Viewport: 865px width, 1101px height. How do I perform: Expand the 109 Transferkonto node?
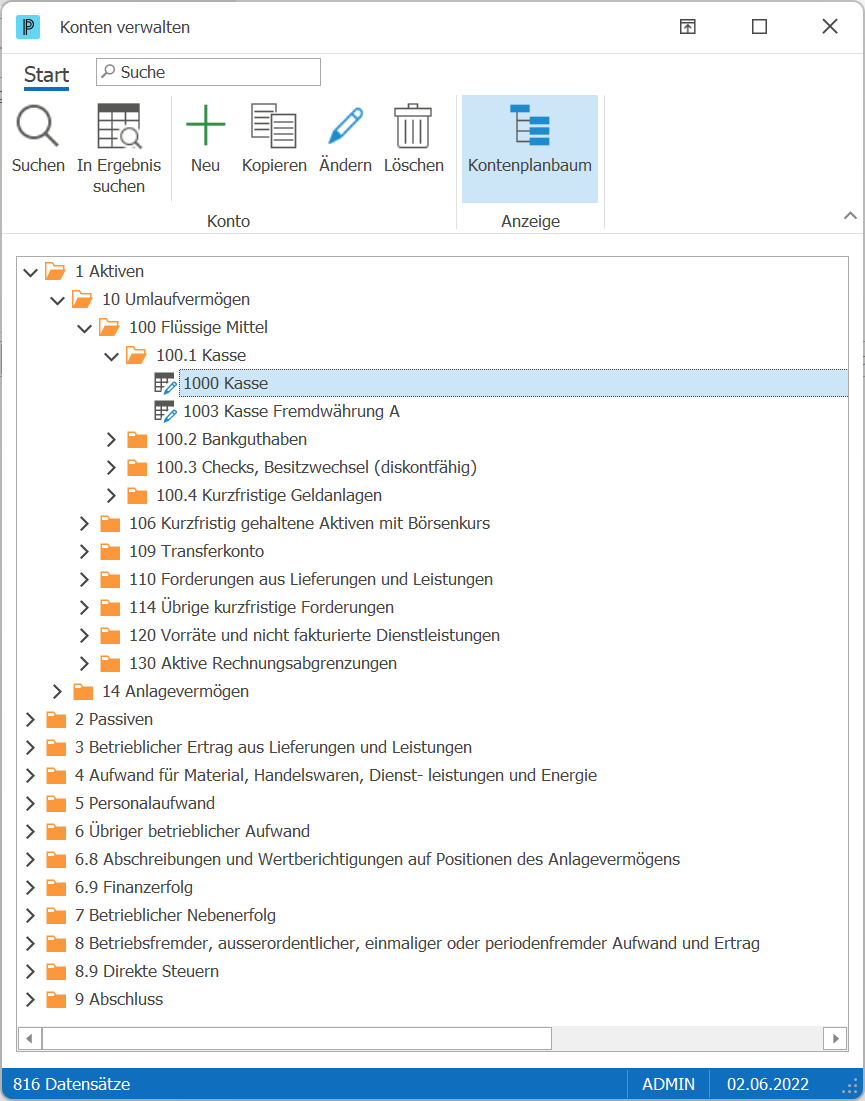click(84, 552)
